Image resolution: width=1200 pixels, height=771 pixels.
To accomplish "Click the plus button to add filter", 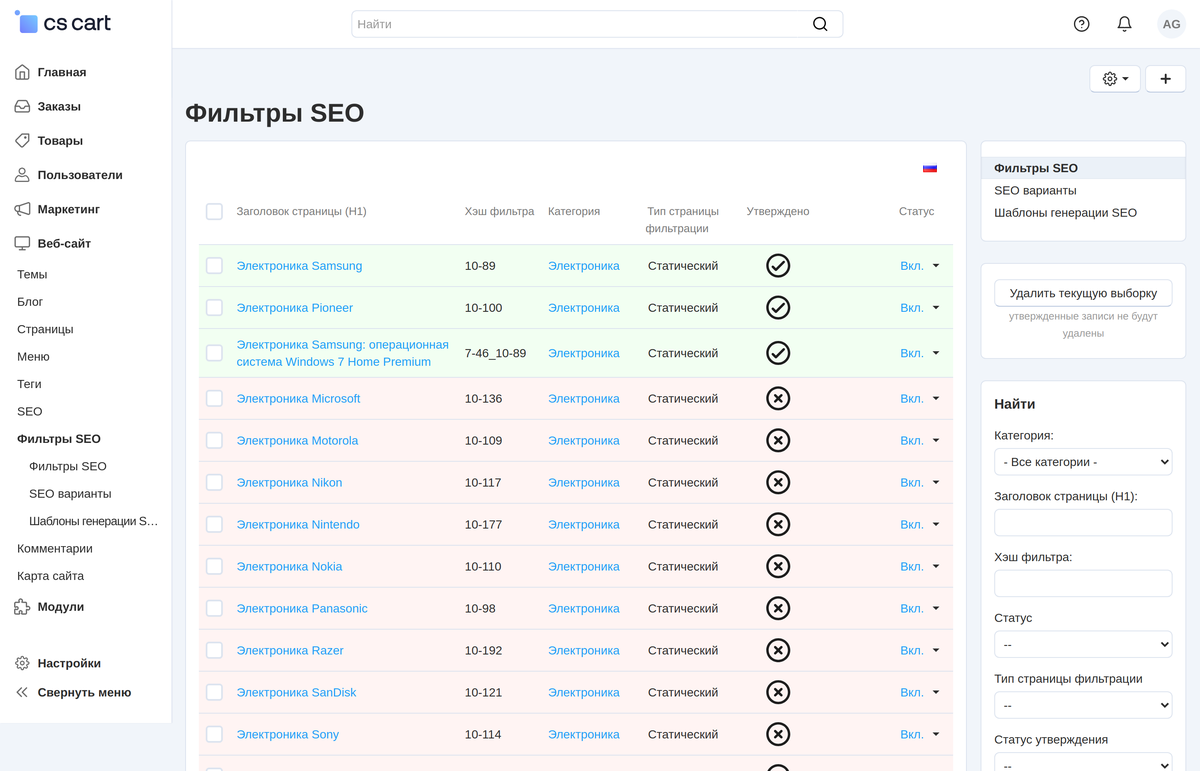I will (x=1165, y=79).
